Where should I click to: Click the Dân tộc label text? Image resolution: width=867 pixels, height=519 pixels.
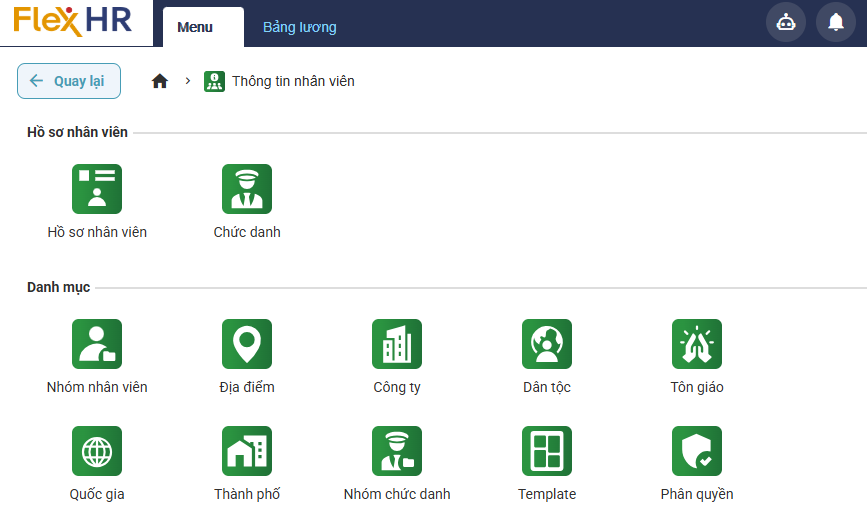[547, 387]
